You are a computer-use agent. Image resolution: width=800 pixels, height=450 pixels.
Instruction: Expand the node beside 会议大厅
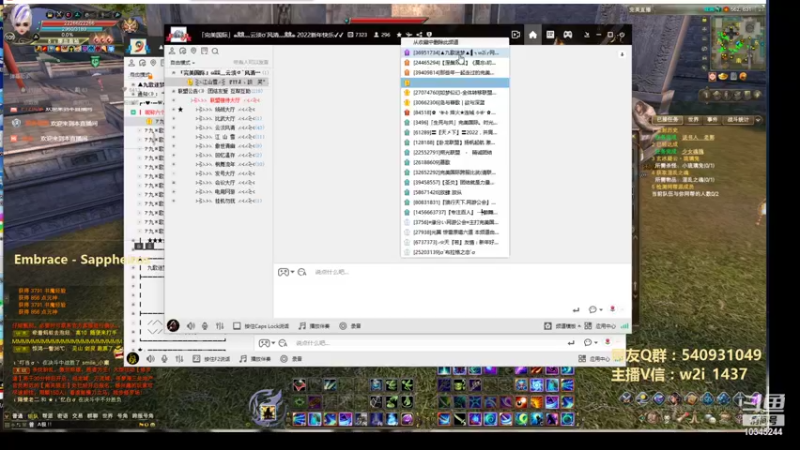pyautogui.click(x=173, y=183)
